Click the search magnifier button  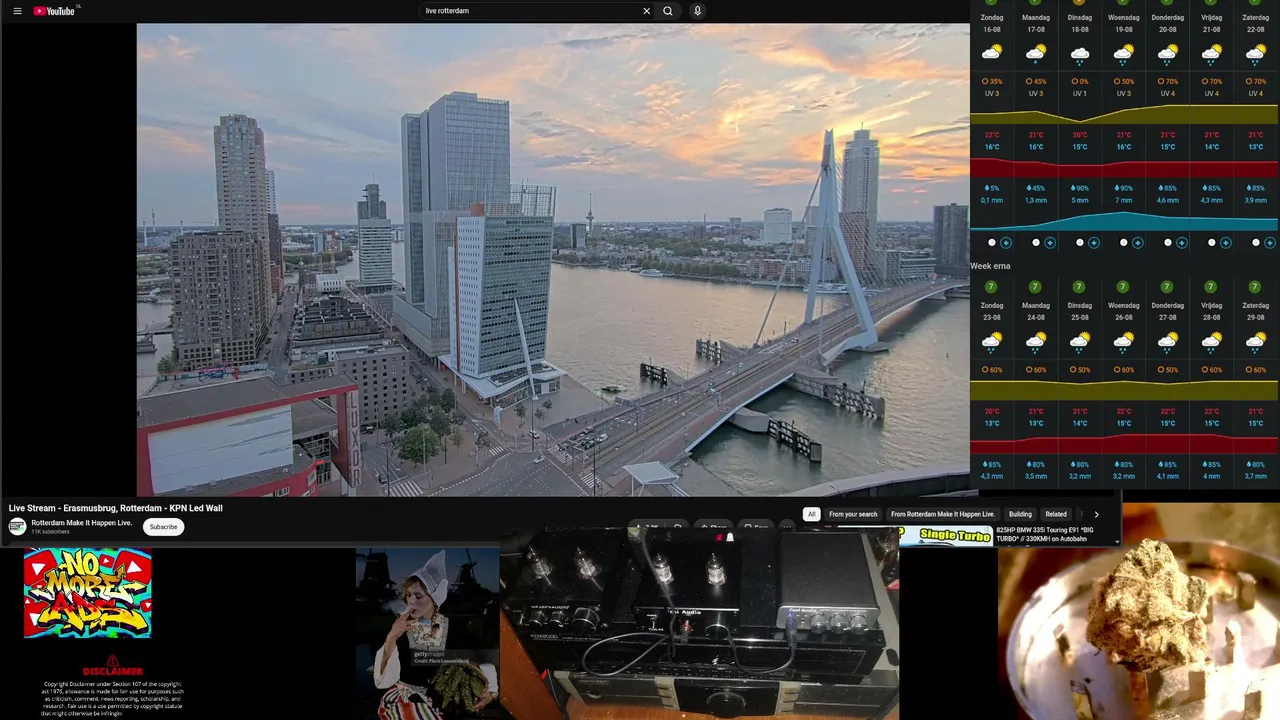pos(668,11)
